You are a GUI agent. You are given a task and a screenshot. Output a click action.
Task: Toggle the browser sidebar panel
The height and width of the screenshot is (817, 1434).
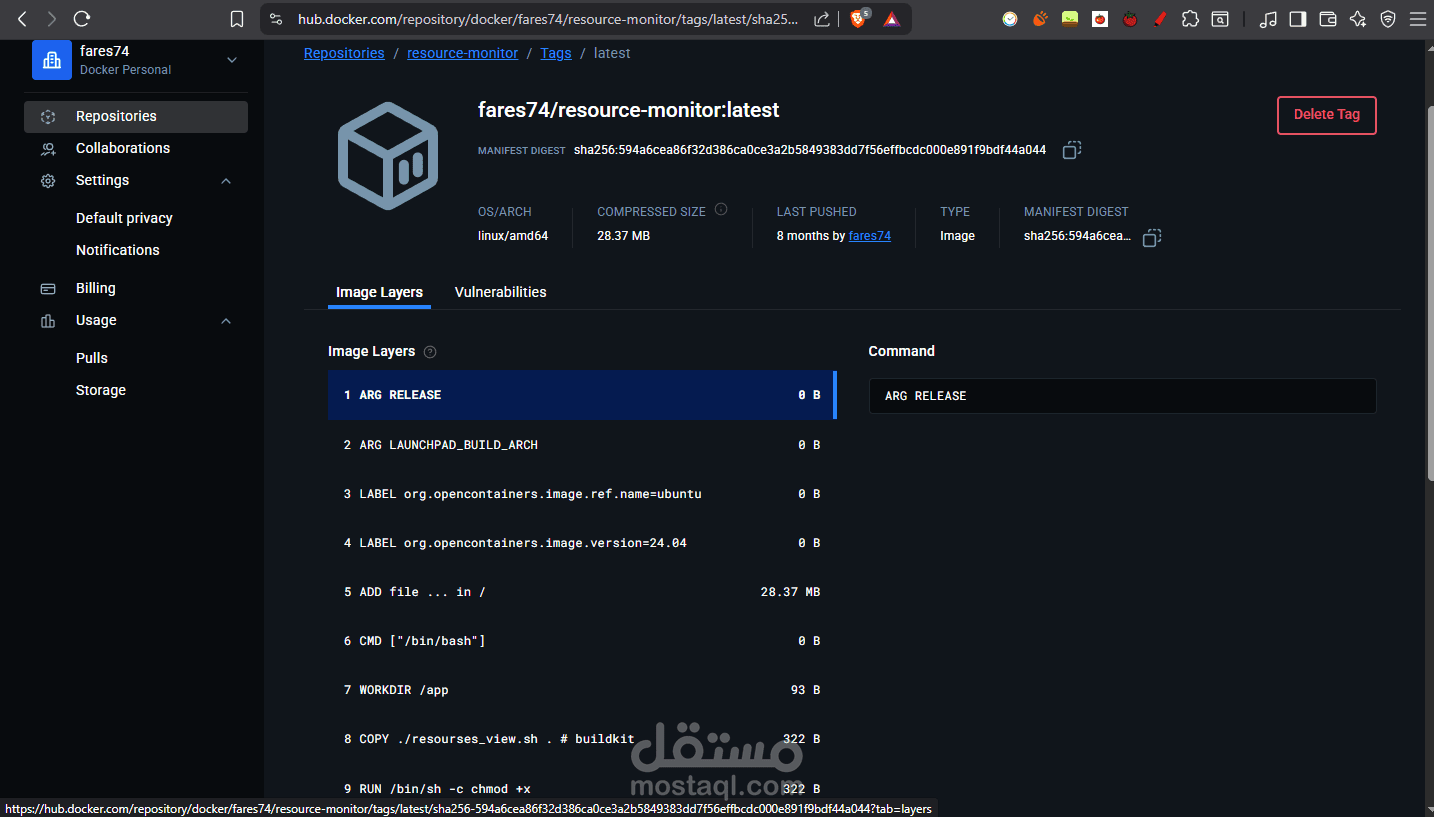[1298, 19]
